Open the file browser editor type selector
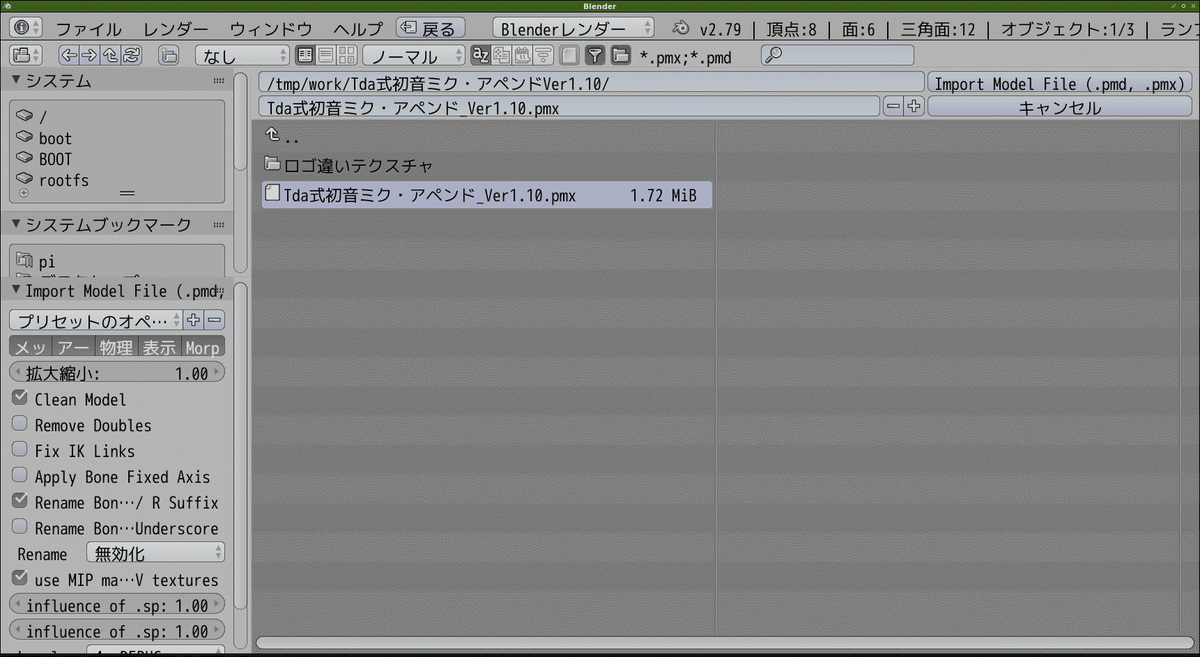1200x657 pixels. [x=26, y=56]
